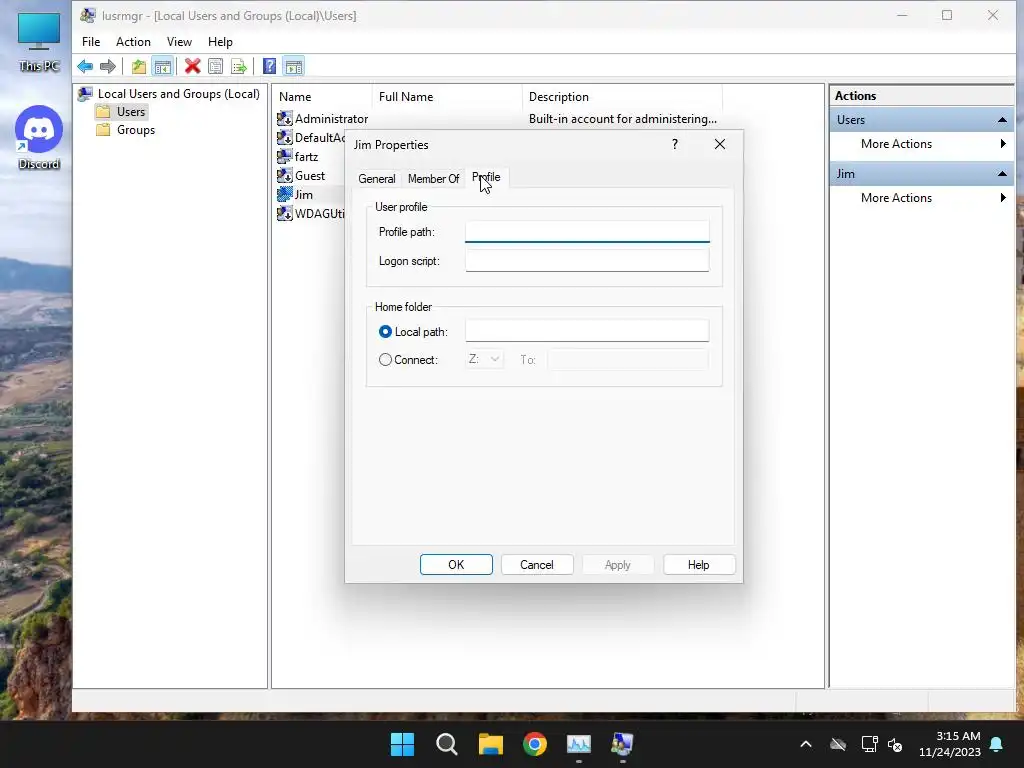Open the Z: drive letter dropdown
Screen dimensions: 1024x768
click(x=484, y=359)
